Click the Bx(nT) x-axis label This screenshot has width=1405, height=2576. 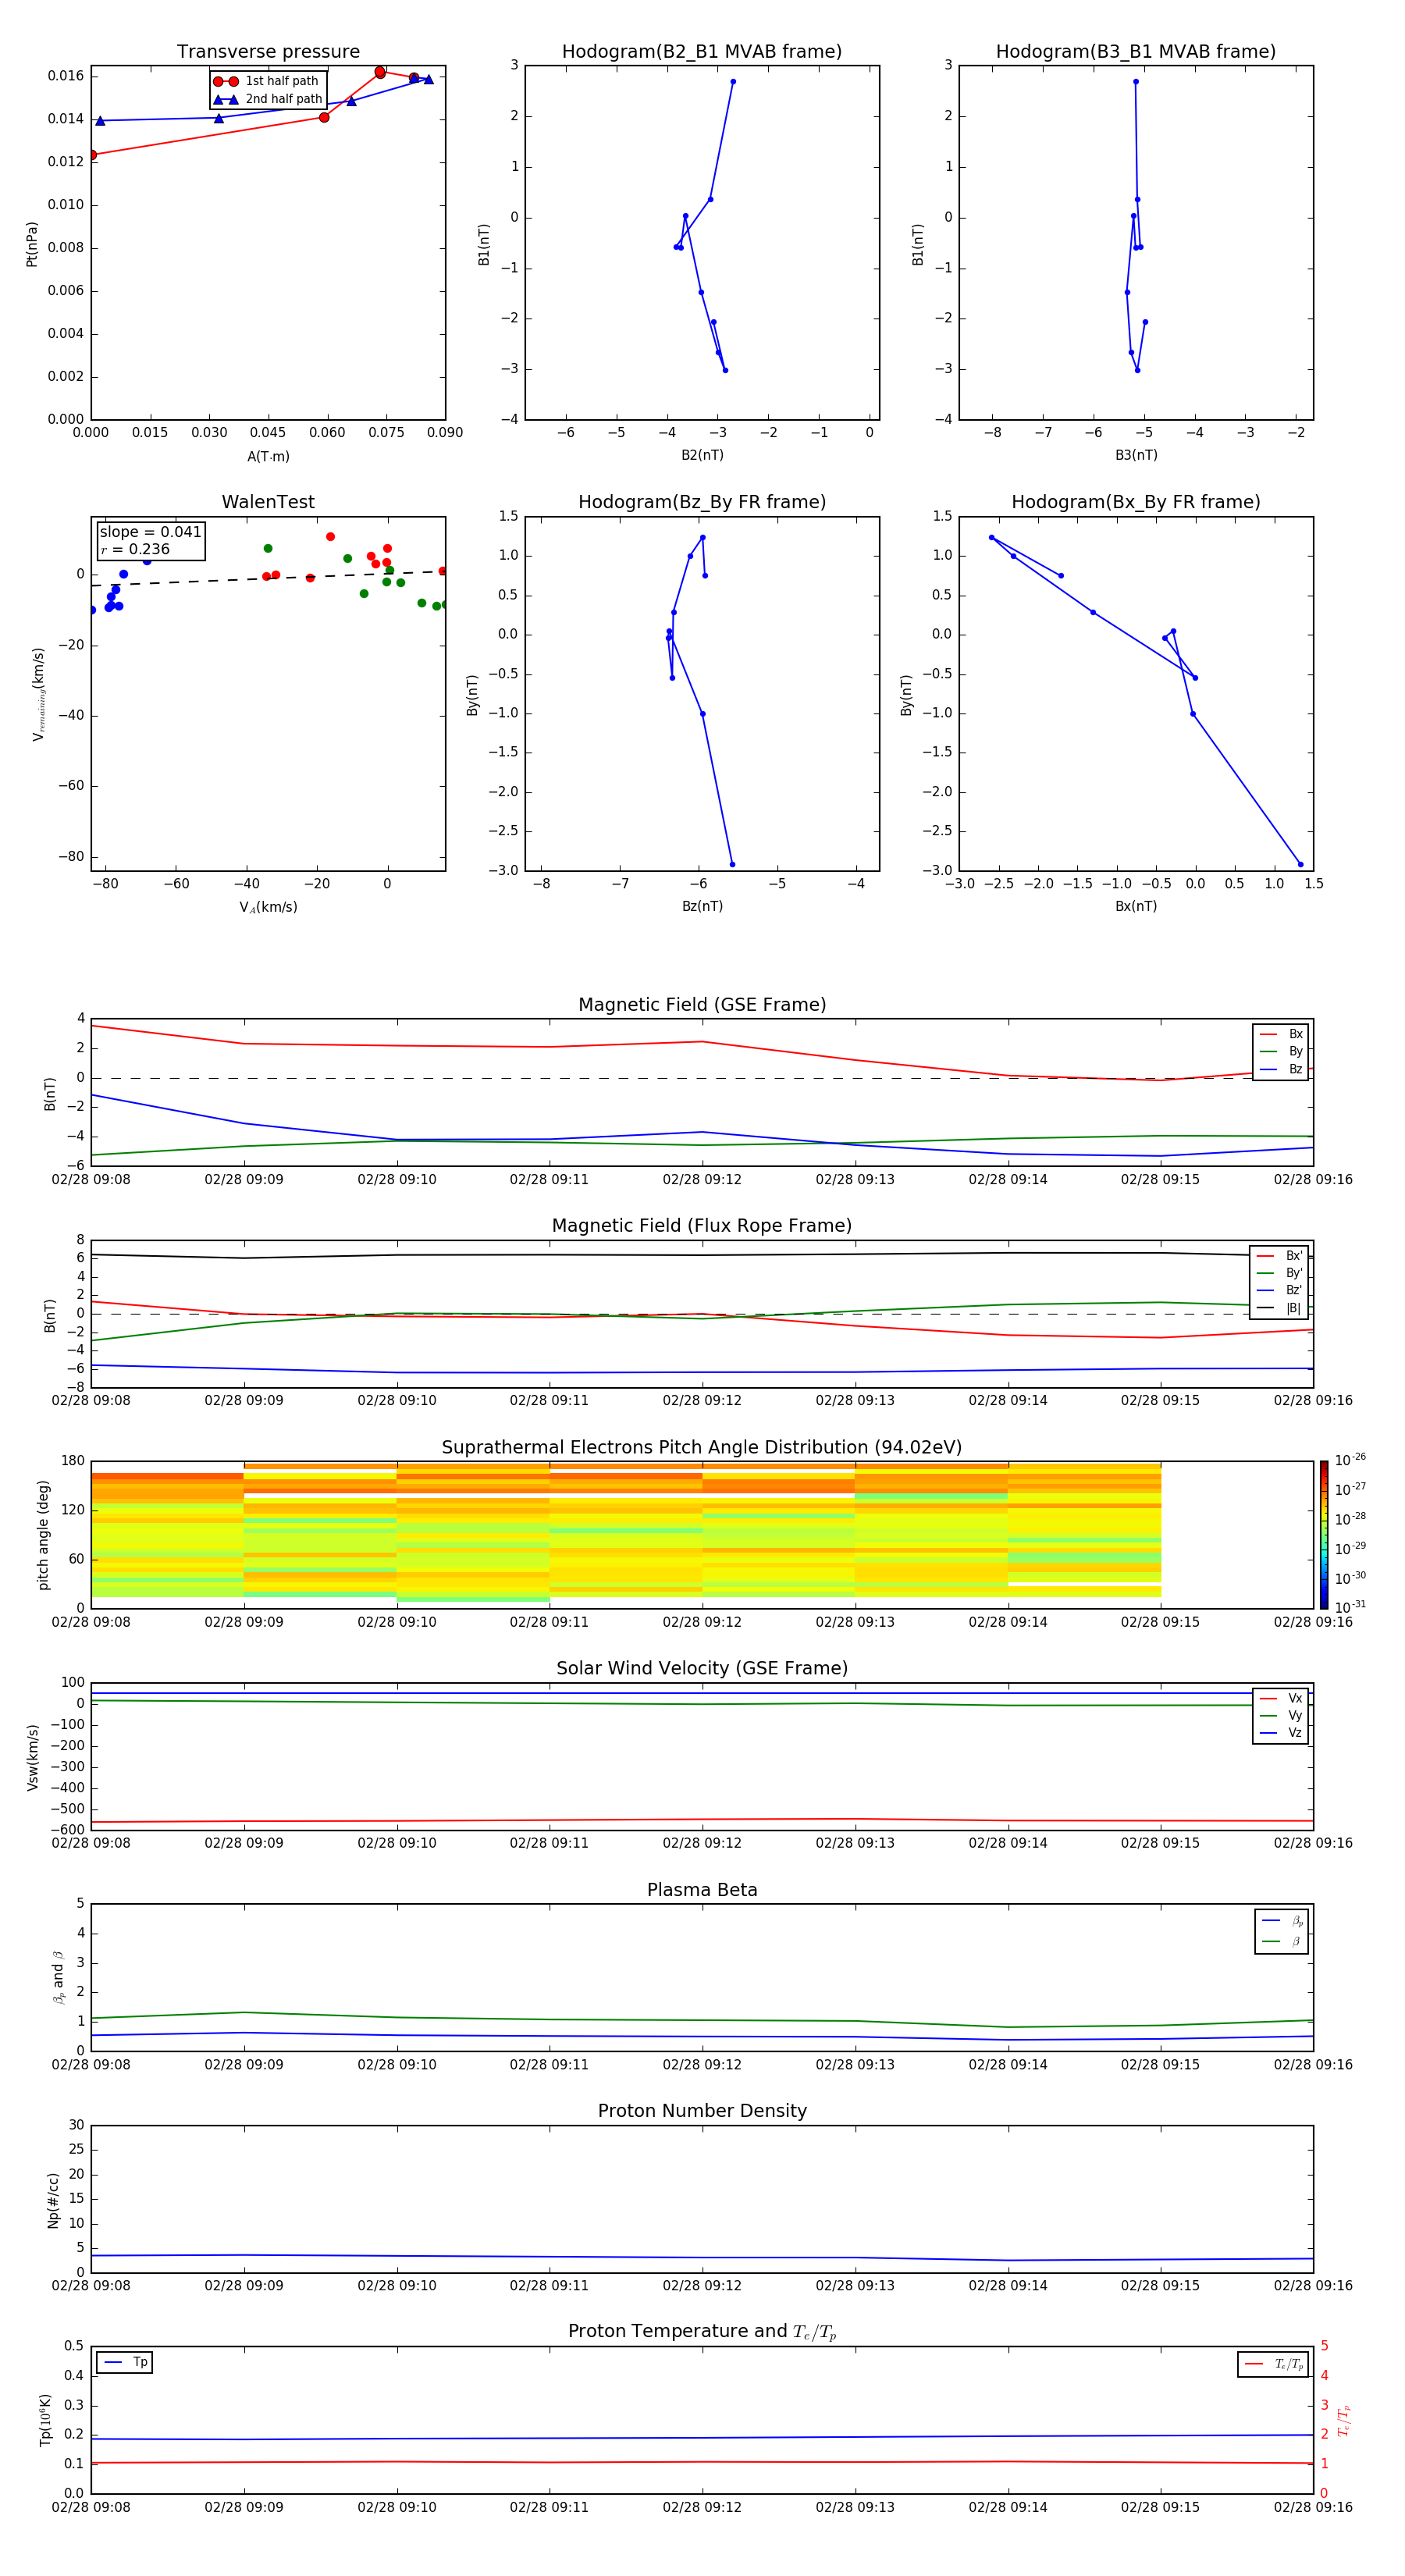pyautogui.click(x=1136, y=906)
